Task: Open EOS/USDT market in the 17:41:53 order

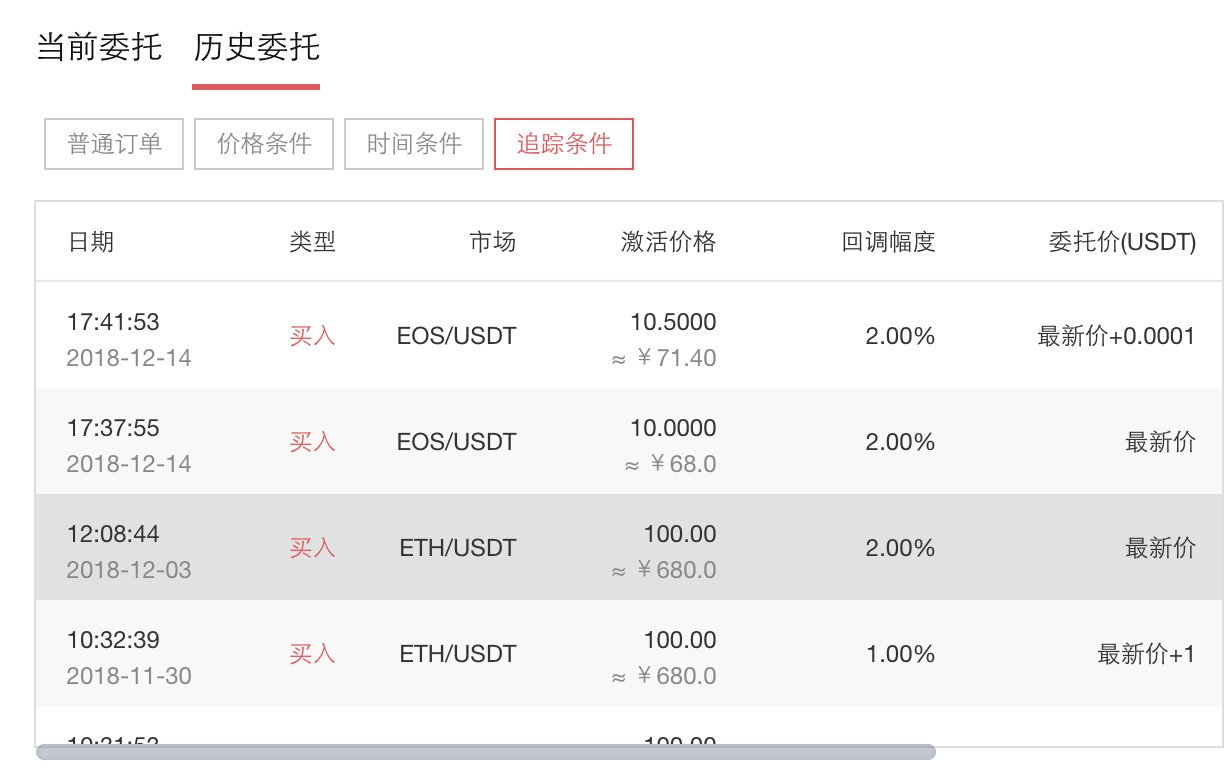Action: click(x=456, y=336)
